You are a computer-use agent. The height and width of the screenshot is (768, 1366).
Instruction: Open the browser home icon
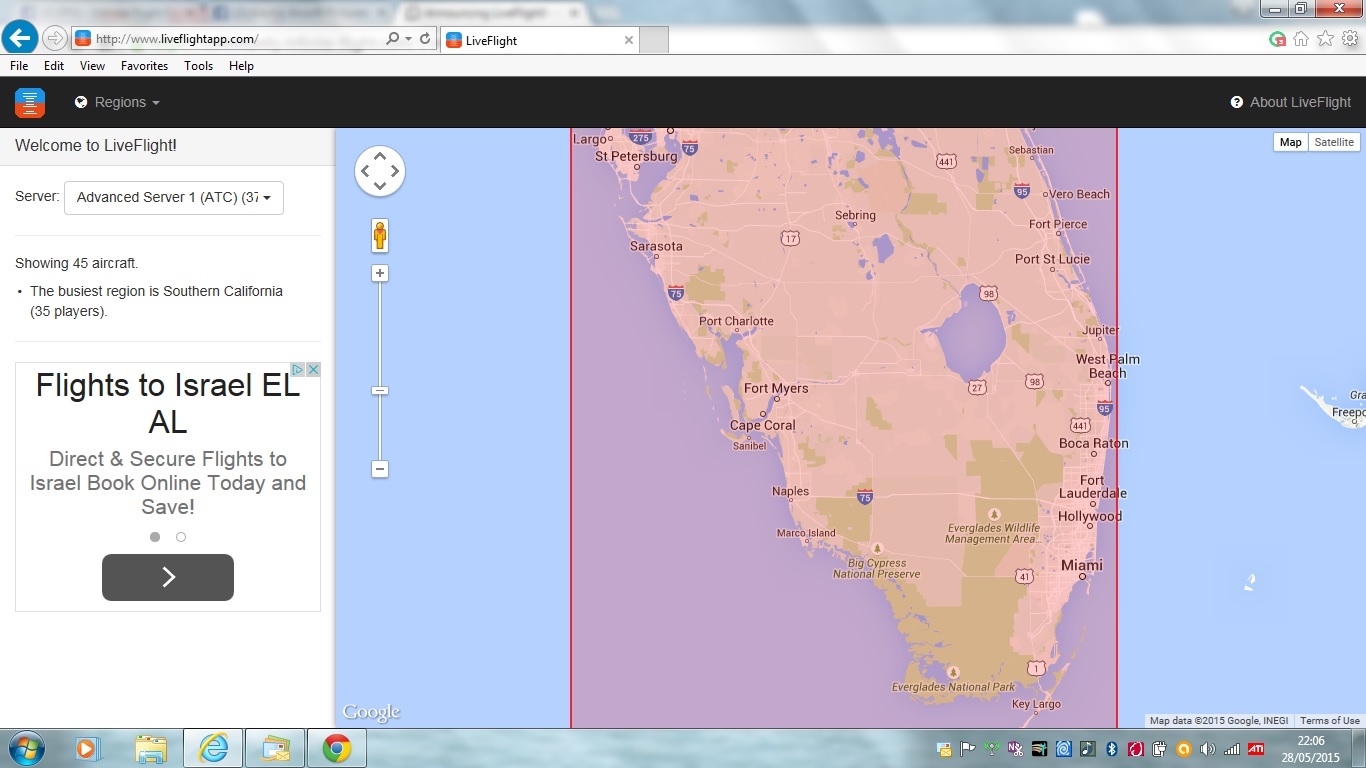click(1301, 39)
